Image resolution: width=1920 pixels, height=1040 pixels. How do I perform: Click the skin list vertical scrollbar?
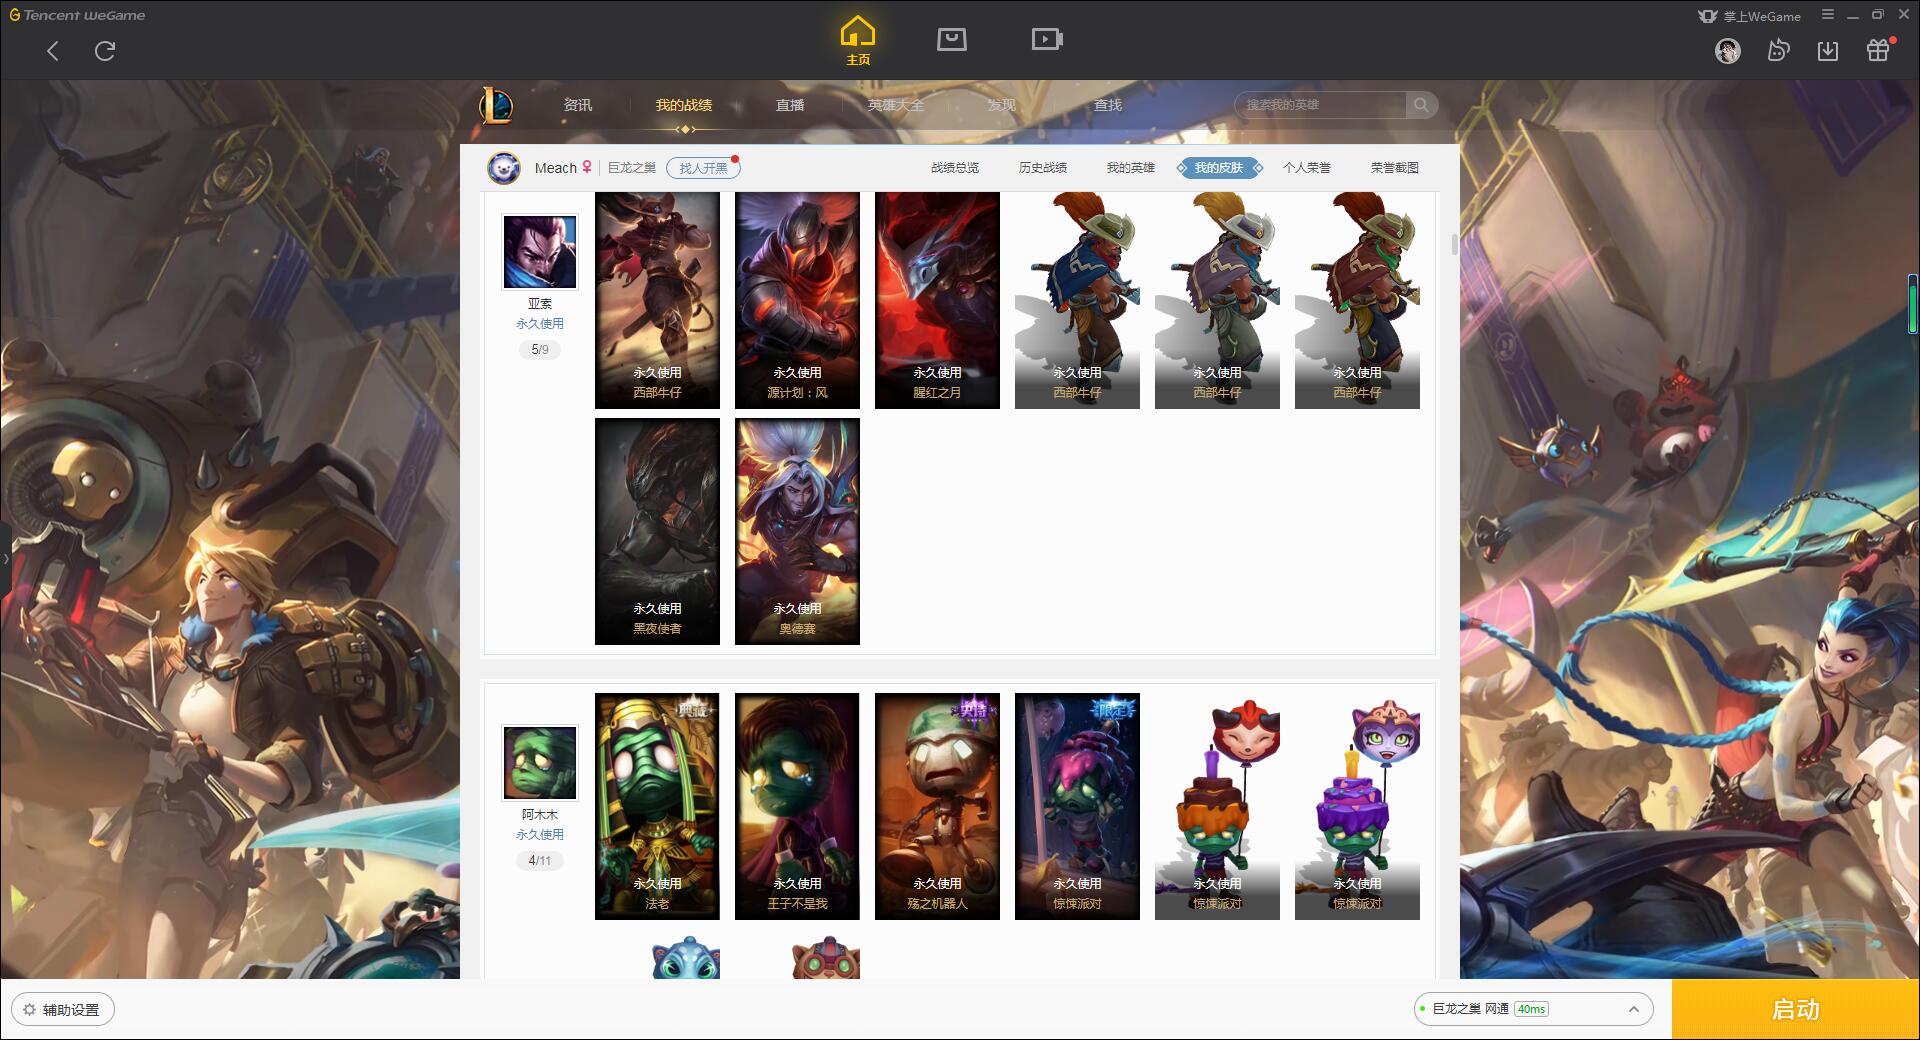pos(1454,245)
